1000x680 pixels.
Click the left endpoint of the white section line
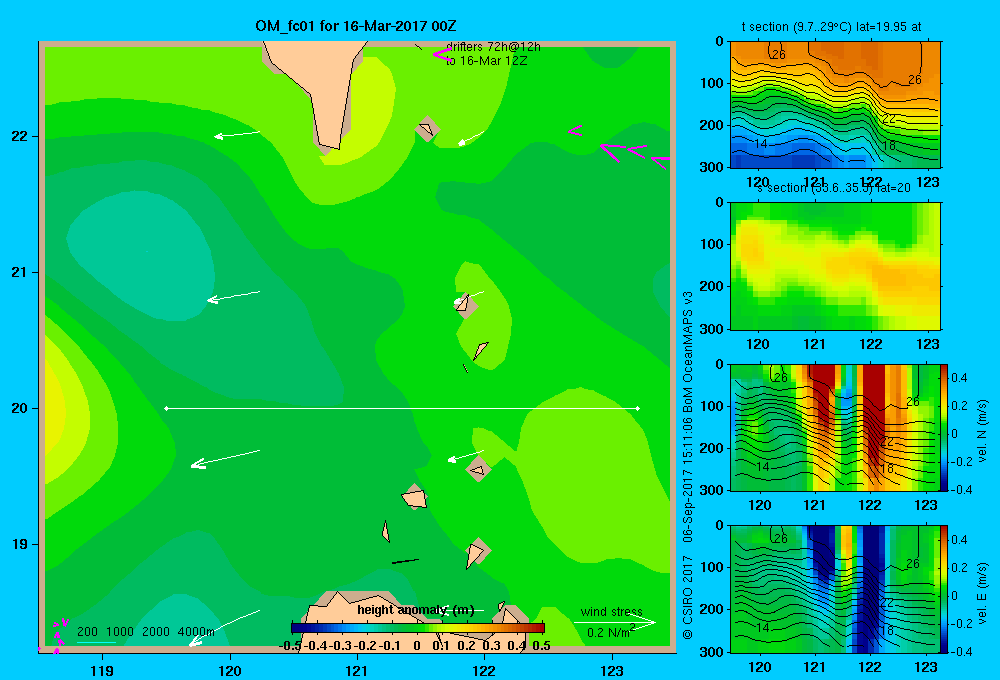(166, 408)
